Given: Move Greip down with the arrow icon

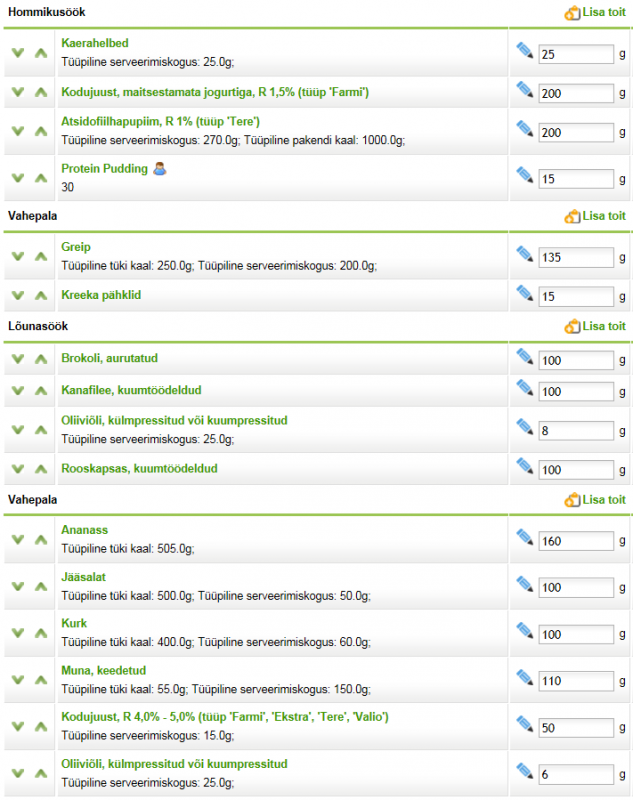Looking at the screenshot, I should 17,256.
